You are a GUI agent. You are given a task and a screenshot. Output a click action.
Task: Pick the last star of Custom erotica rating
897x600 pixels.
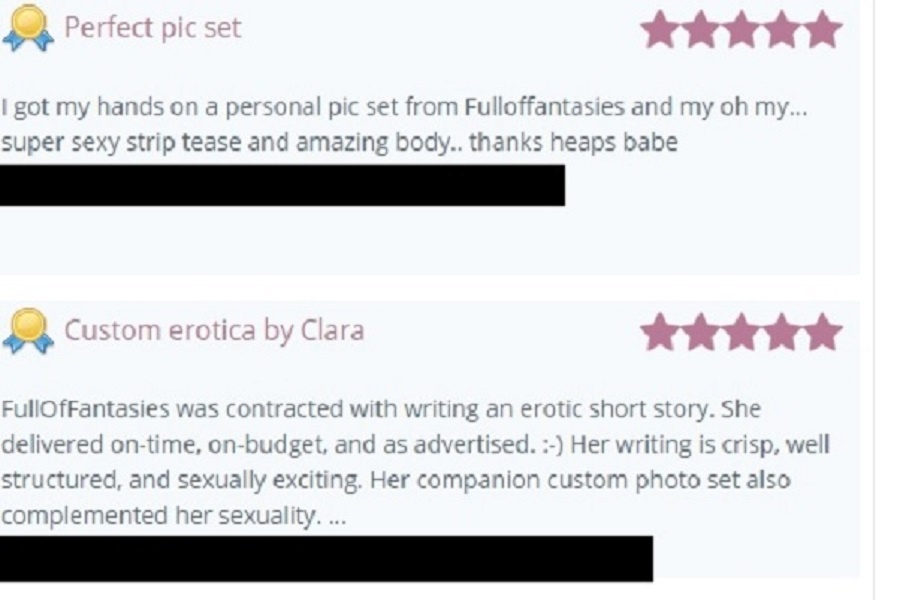[x=823, y=332]
